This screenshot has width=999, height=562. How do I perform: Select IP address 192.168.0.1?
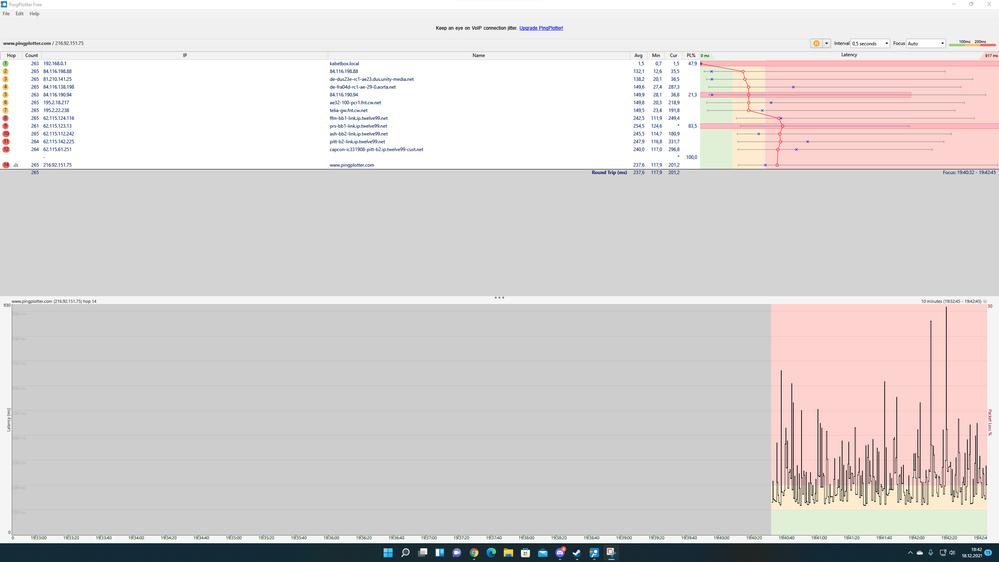pyautogui.click(x=55, y=64)
